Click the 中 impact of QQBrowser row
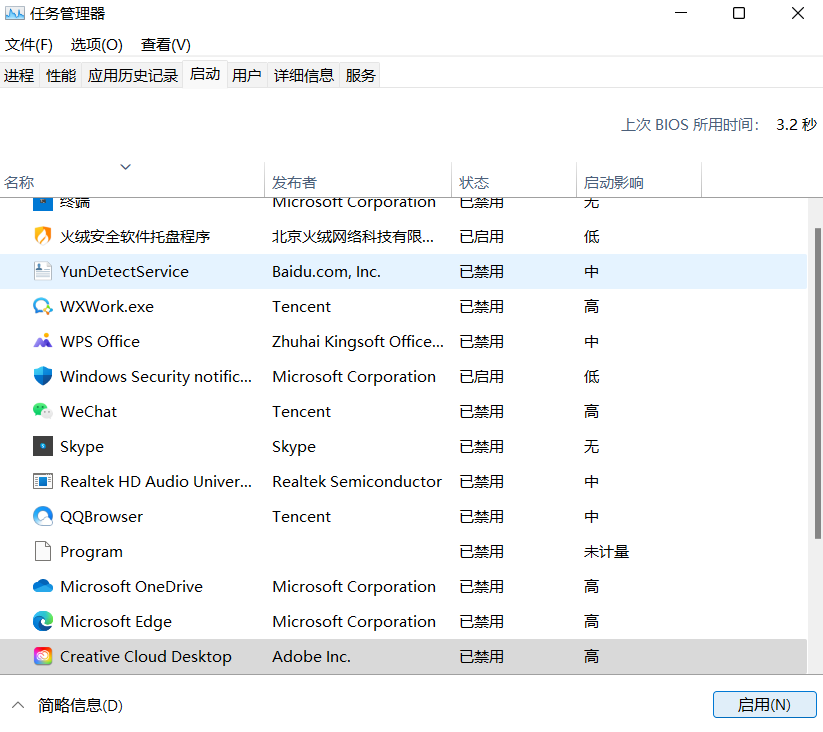823x732 pixels. click(592, 517)
